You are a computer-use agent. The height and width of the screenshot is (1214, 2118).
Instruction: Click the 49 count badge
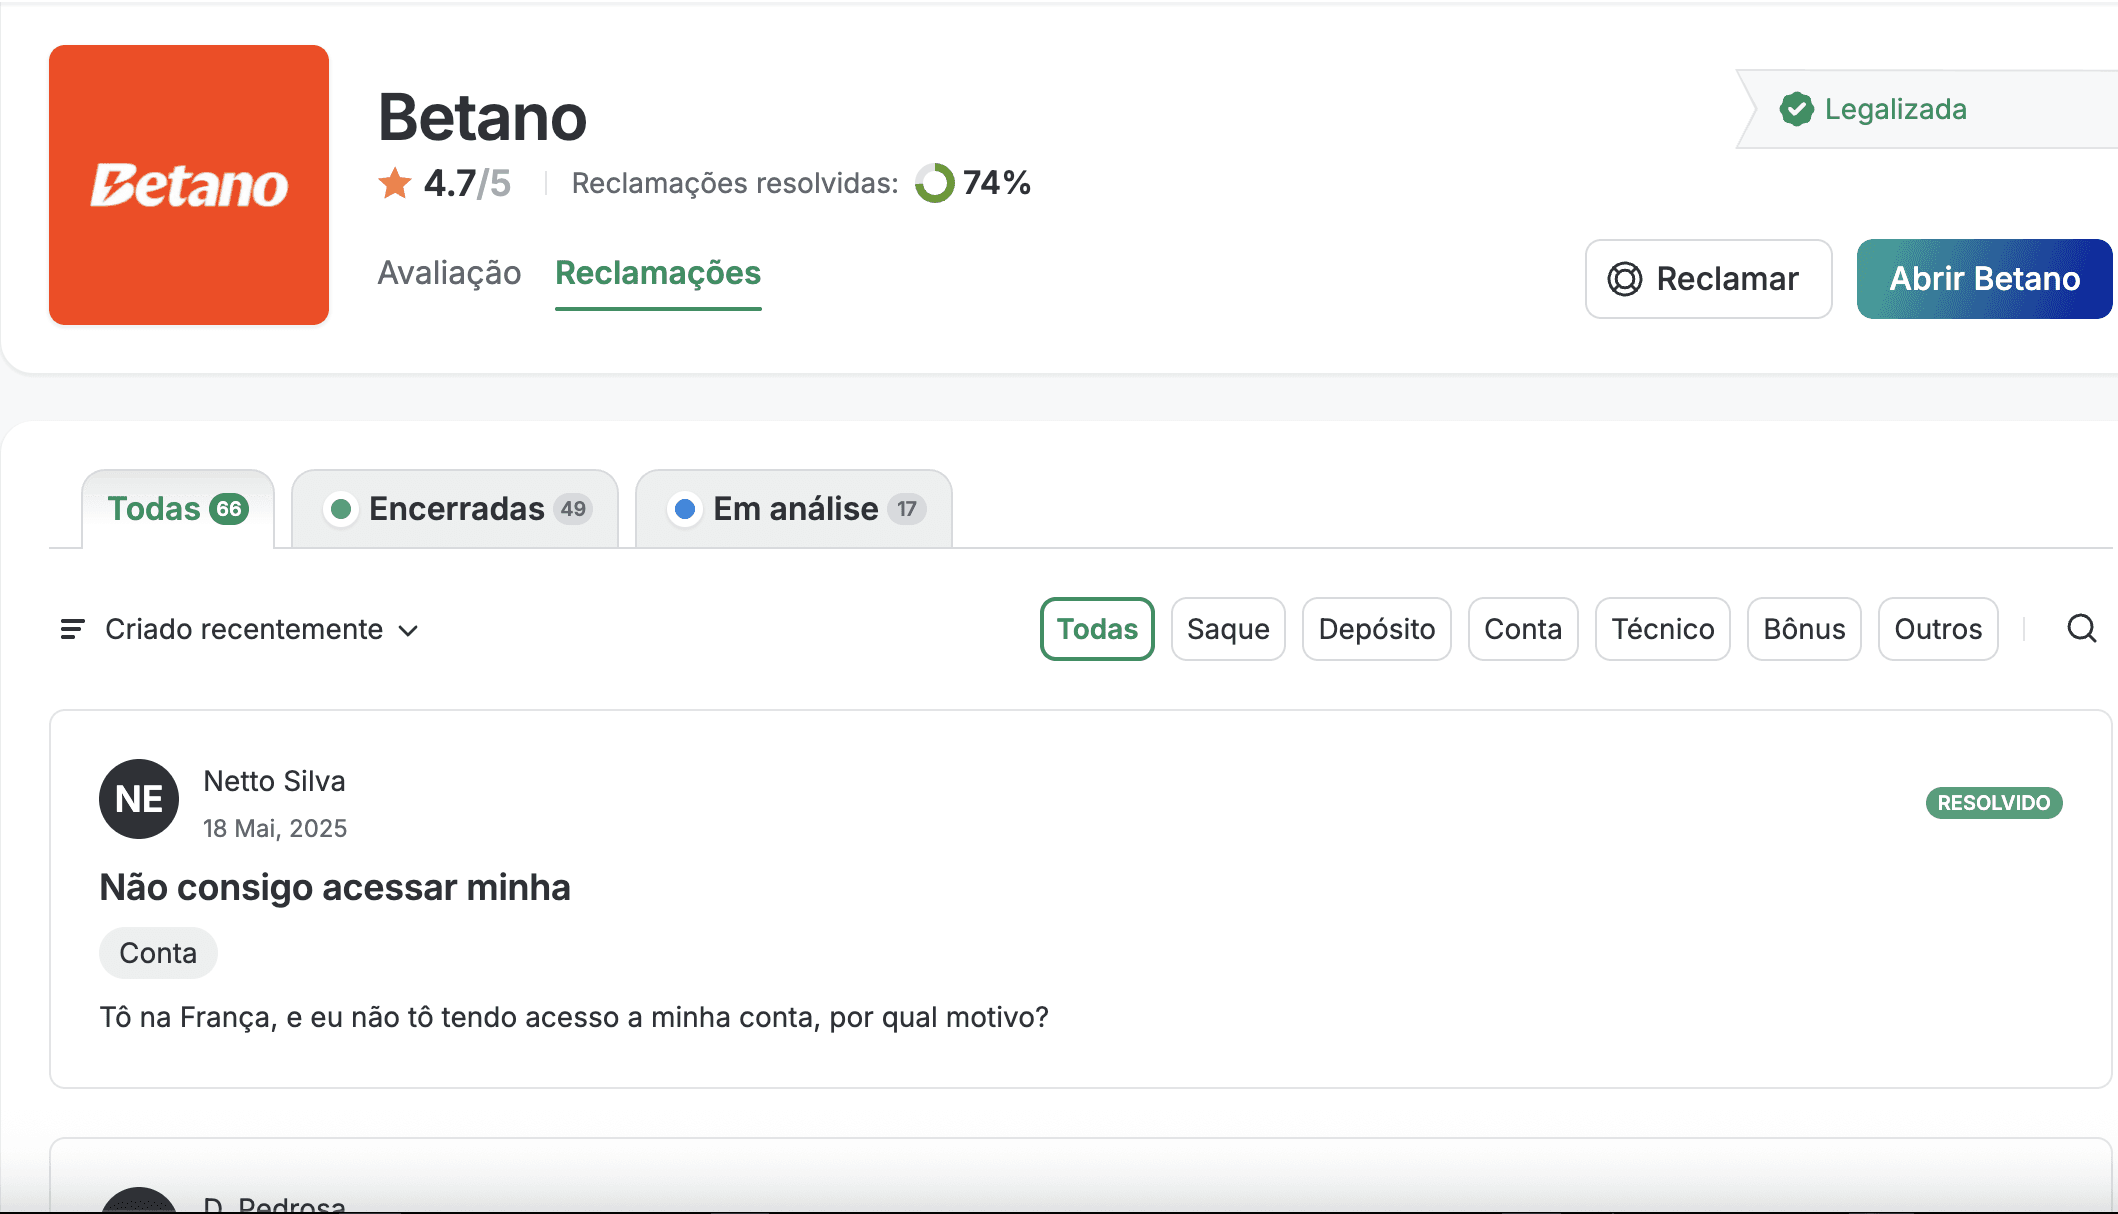point(573,509)
